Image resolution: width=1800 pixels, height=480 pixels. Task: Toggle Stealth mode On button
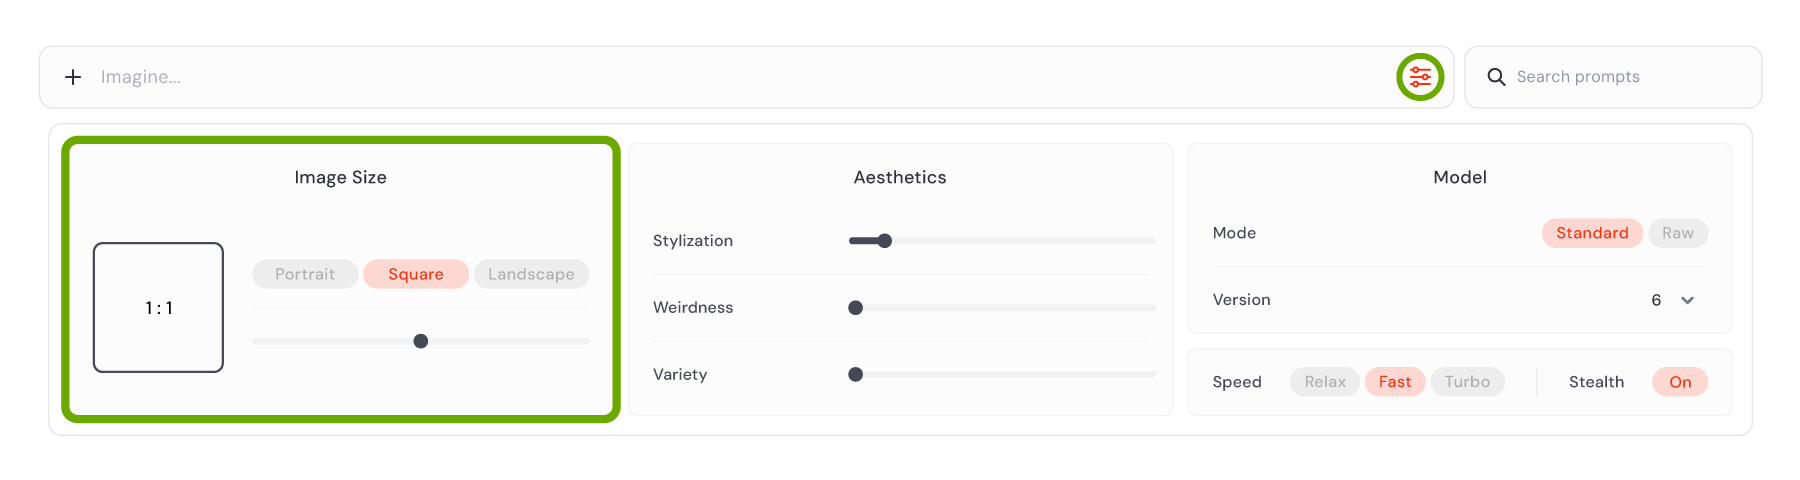tap(1680, 382)
